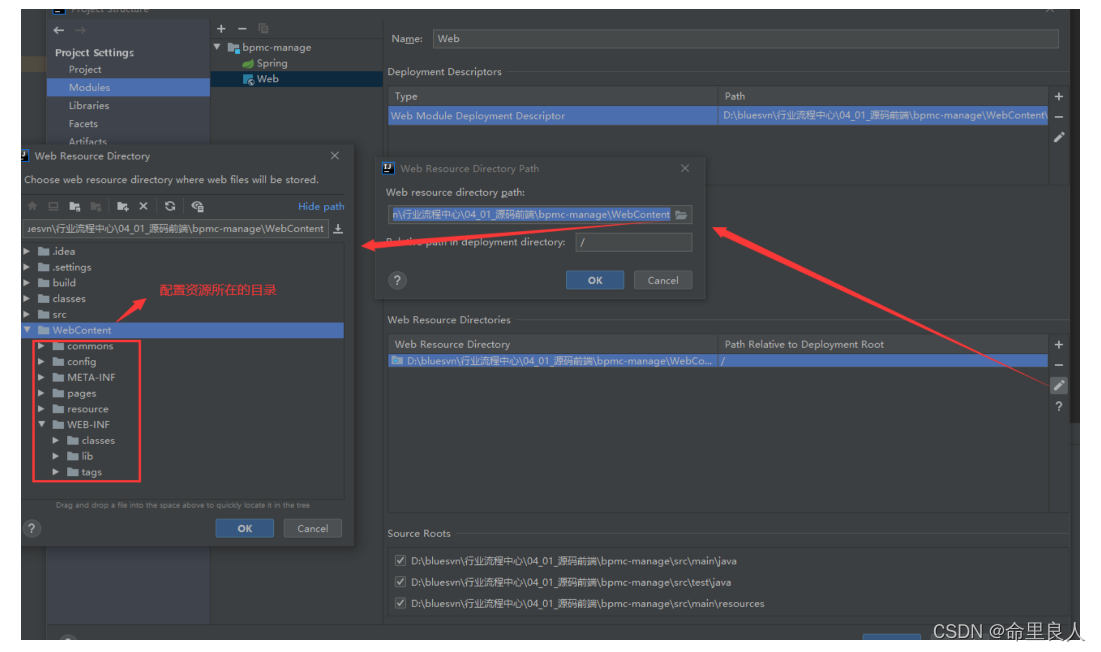Expand the commons folder
Image resolution: width=1101 pixels, height=652 pixels.
[41, 346]
